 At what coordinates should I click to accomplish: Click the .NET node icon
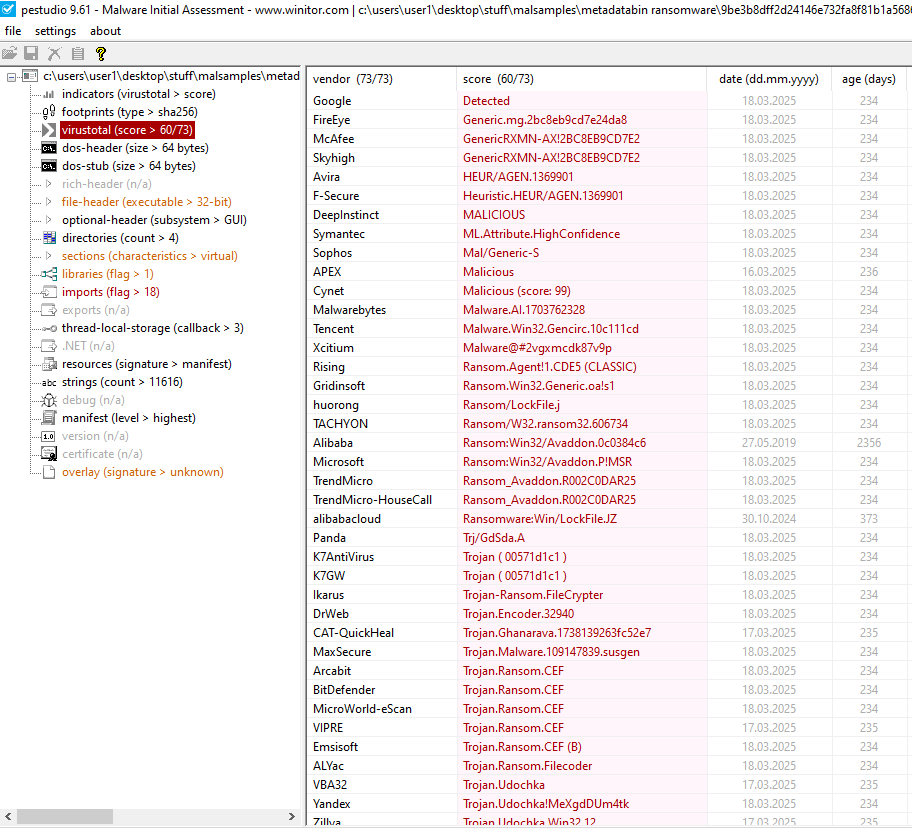[x=49, y=346]
